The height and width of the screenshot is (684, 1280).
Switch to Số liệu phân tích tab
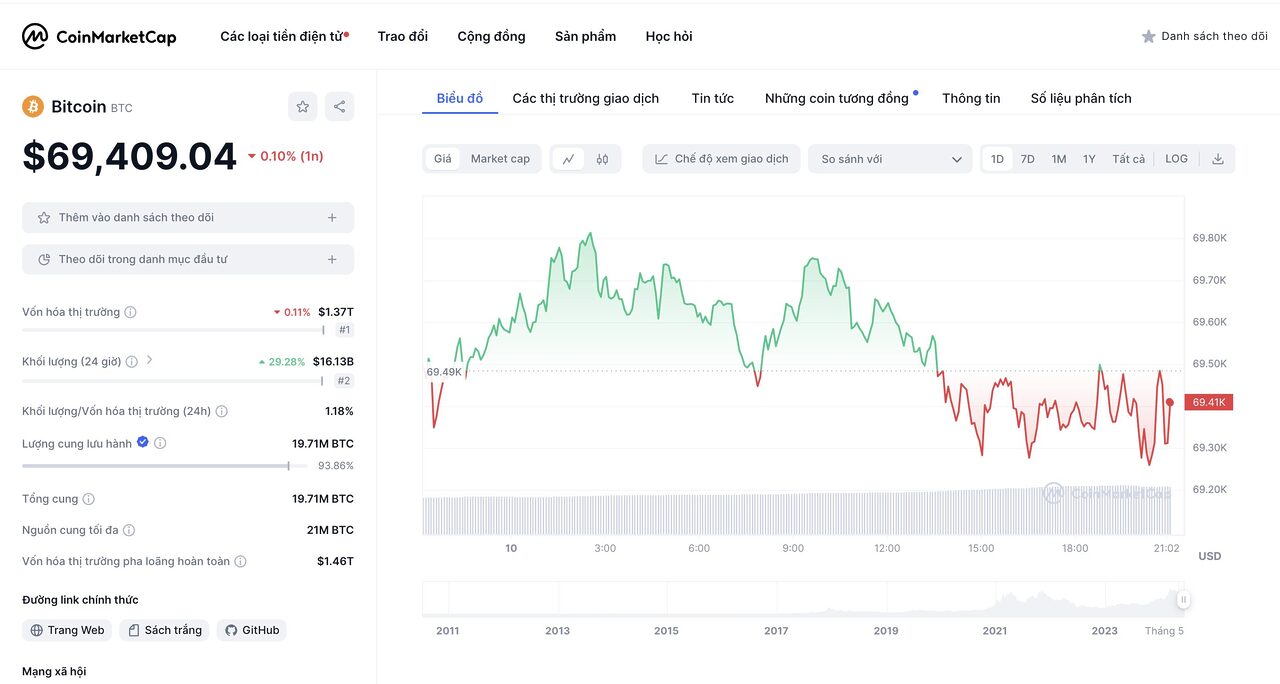(1081, 98)
